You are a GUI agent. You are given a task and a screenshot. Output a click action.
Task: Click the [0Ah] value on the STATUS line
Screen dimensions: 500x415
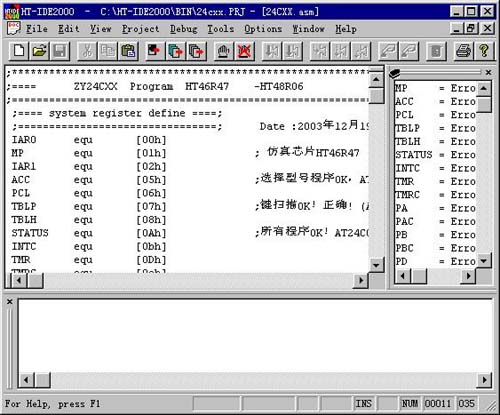(151, 233)
